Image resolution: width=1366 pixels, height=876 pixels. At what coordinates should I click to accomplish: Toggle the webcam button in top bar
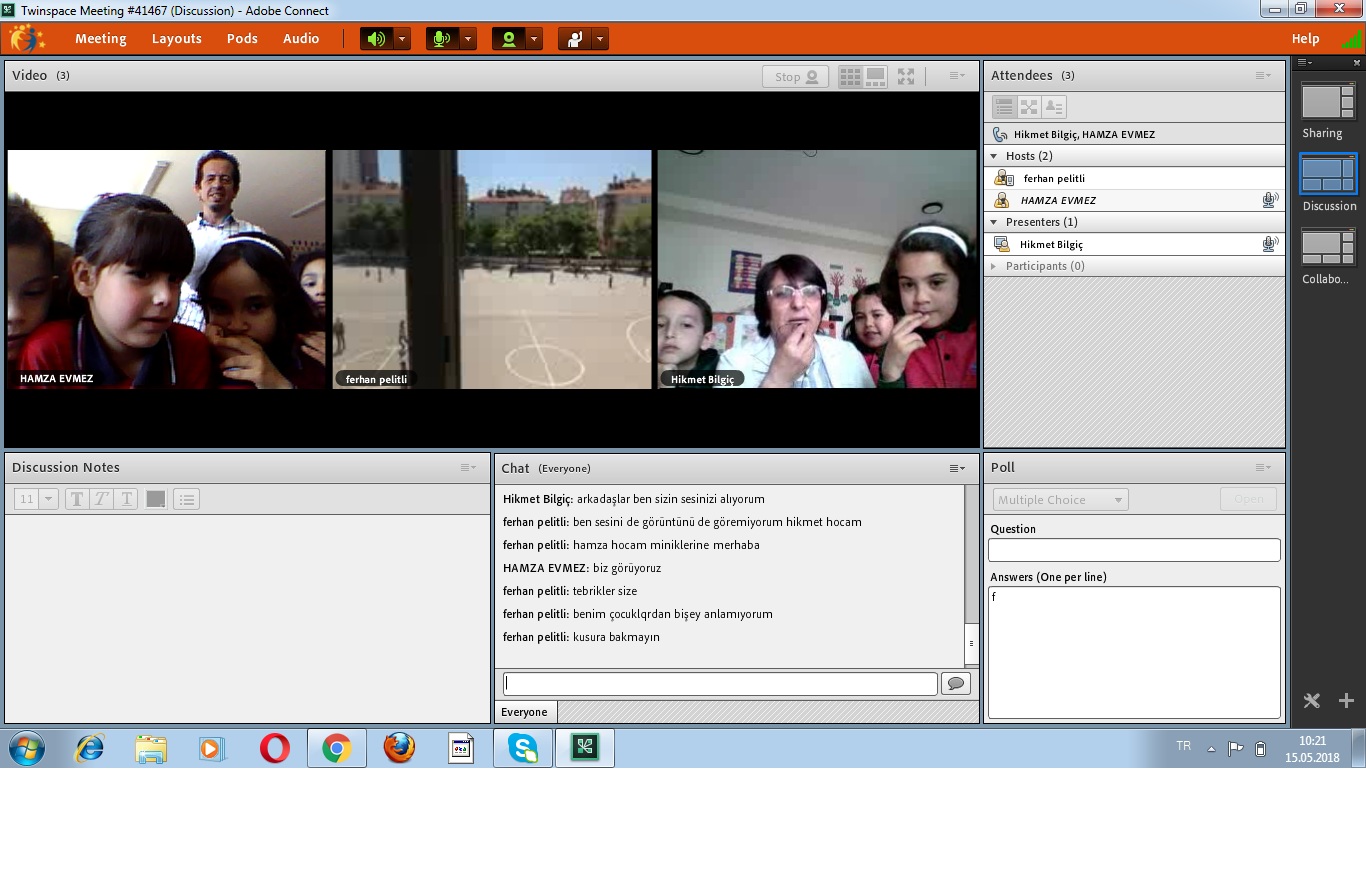[x=508, y=39]
